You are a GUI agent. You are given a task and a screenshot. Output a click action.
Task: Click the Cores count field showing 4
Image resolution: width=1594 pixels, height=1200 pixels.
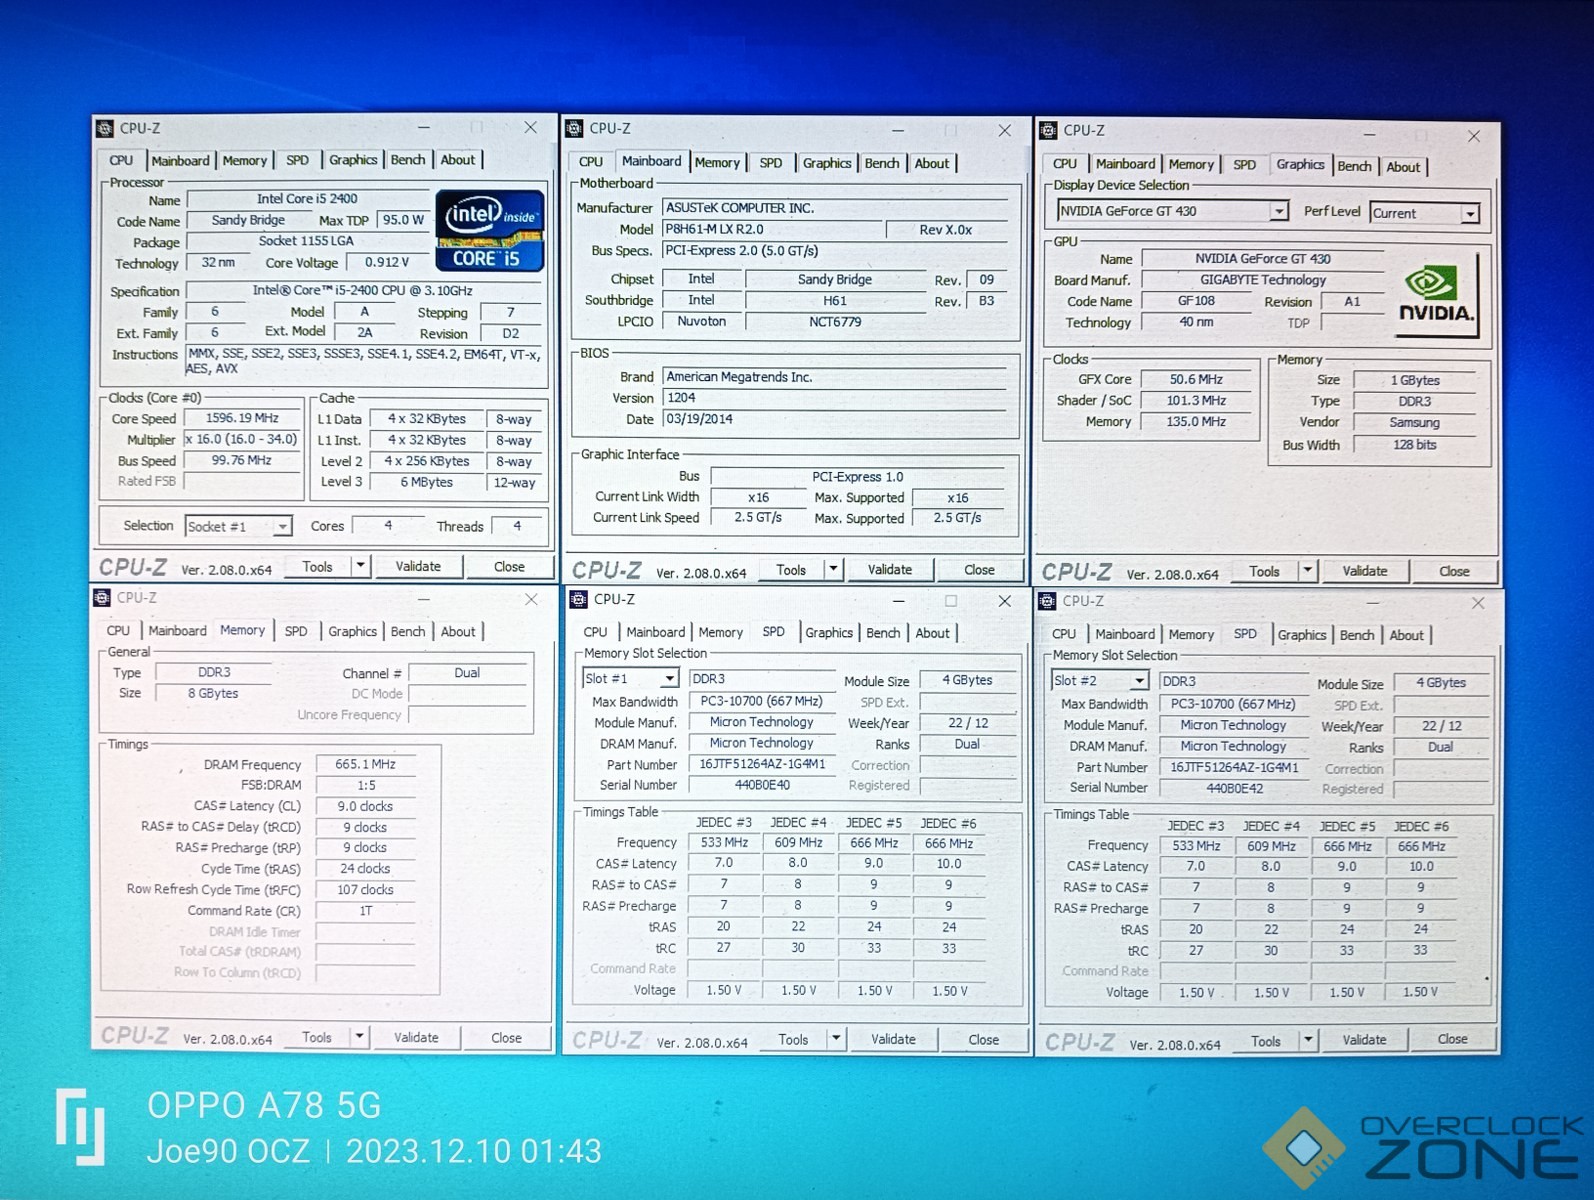(387, 526)
